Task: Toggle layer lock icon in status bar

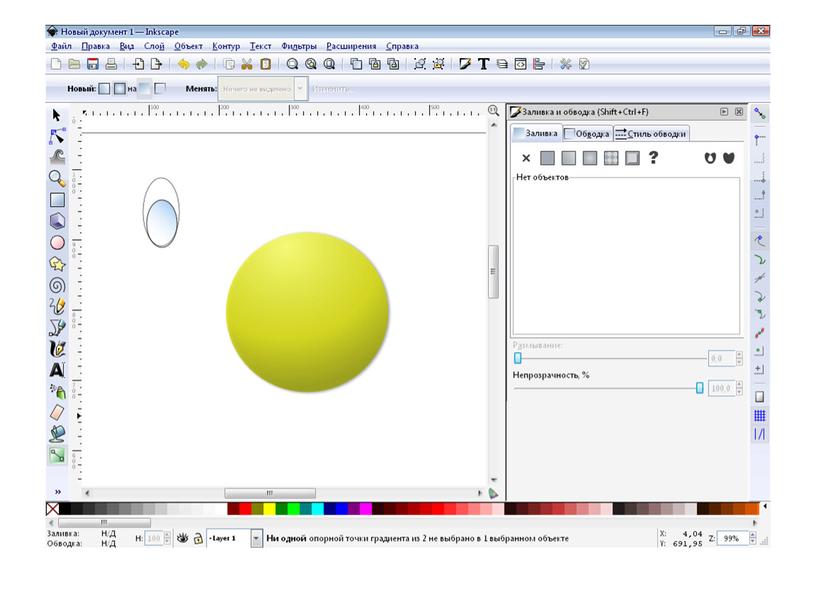Action: (x=198, y=539)
